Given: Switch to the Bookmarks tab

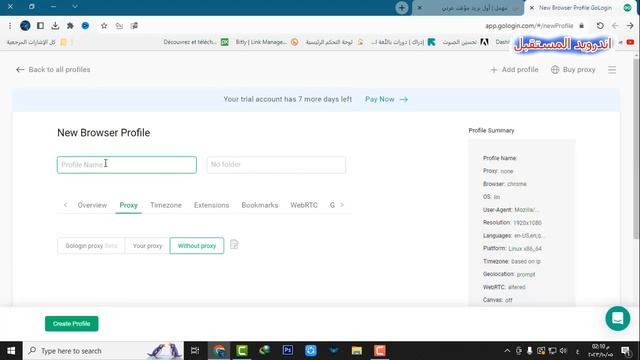Looking at the screenshot, I should 260,205.
